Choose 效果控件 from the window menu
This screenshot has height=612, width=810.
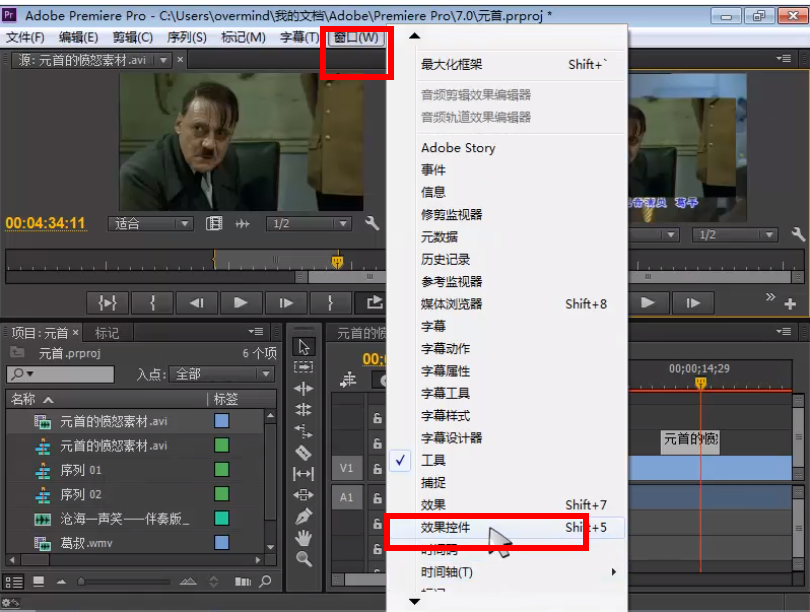(x=505, y=527)
